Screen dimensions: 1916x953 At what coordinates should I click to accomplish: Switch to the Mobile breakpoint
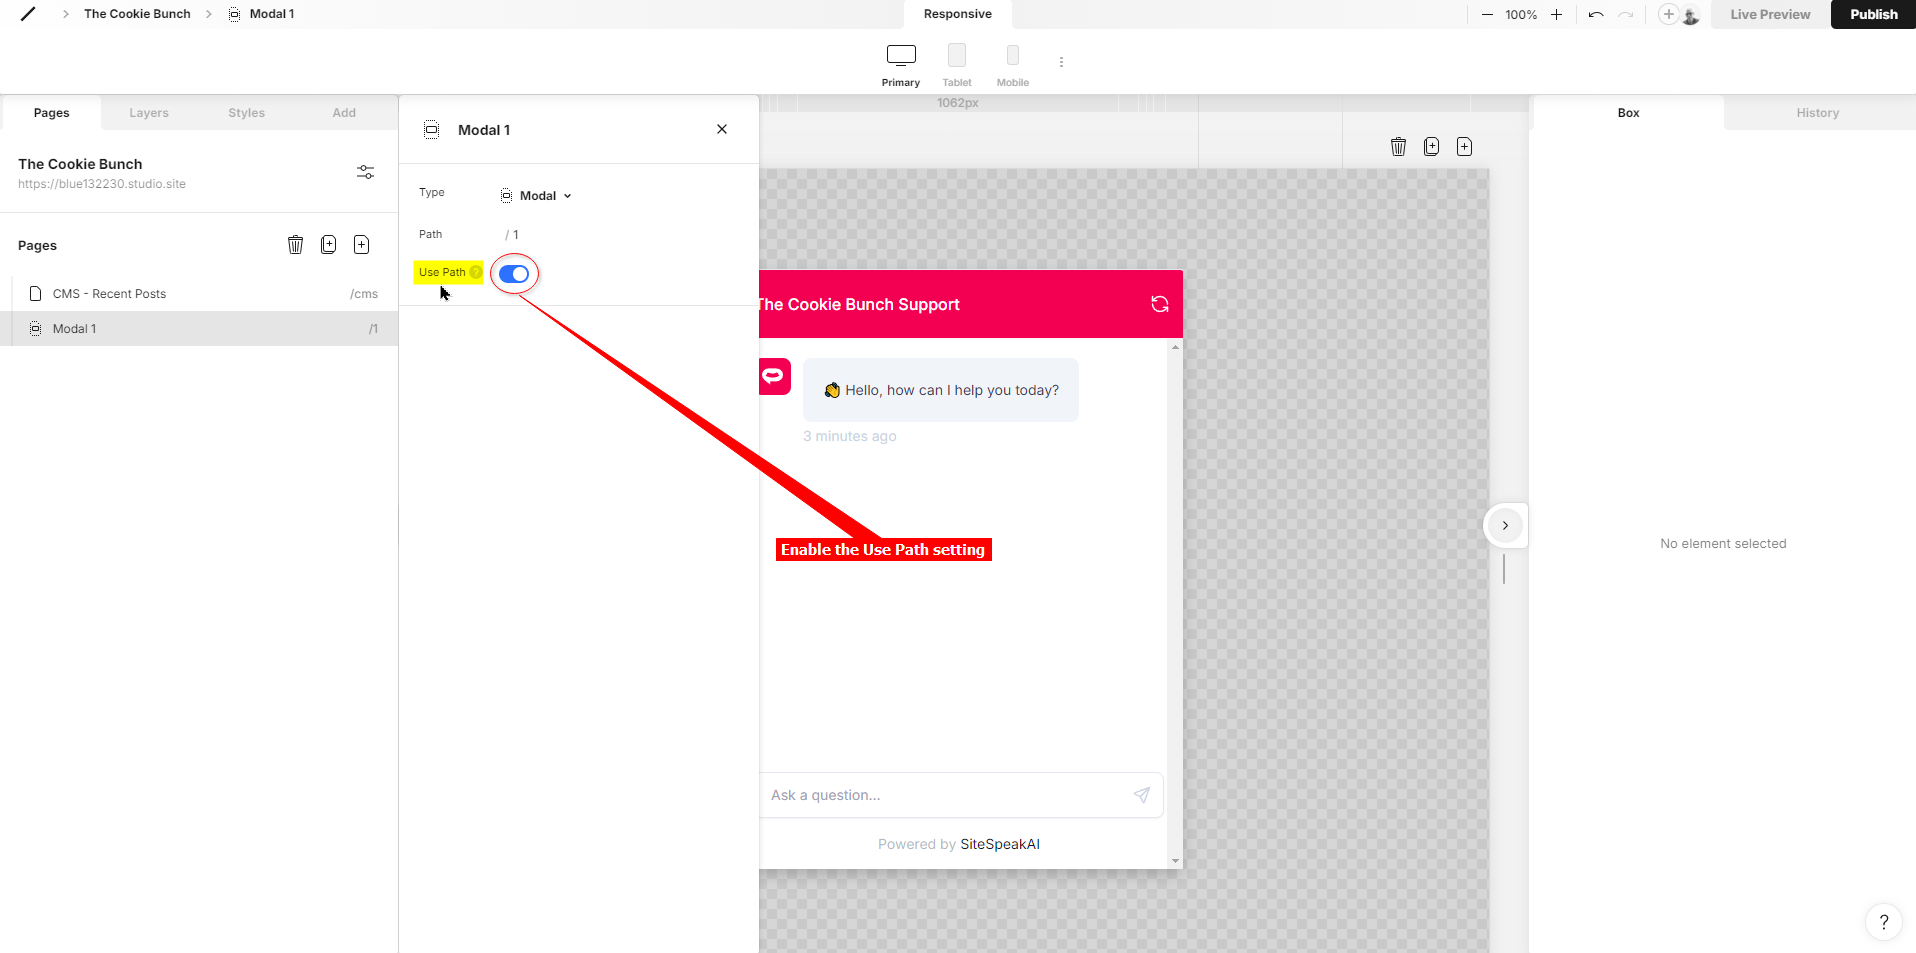[x=1013, y=65]
